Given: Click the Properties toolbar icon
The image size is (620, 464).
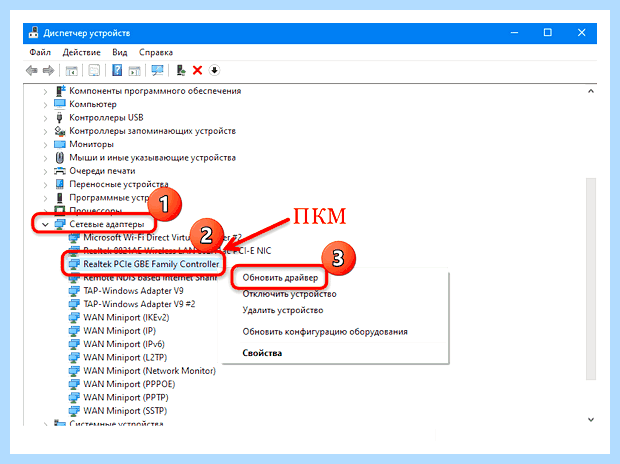Looking at the screenshot, I should point(94,70).
